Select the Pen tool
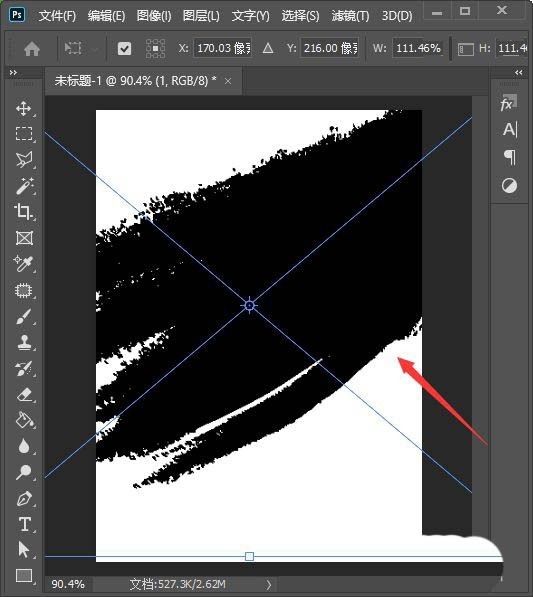This screenshot has width=533, height=597. (24, 498)
